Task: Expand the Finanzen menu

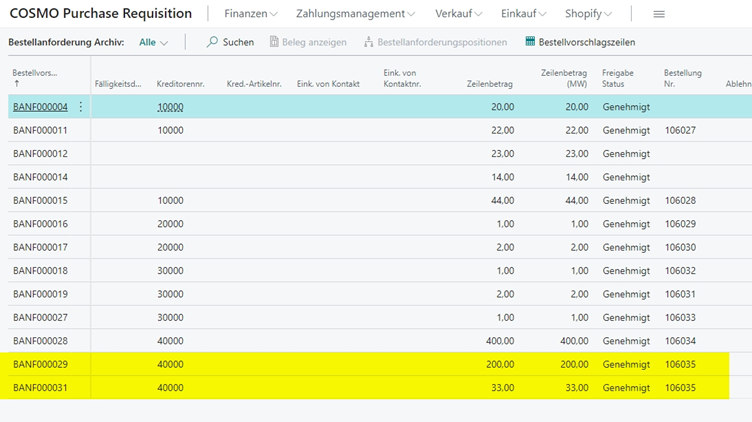Action: 251,14
